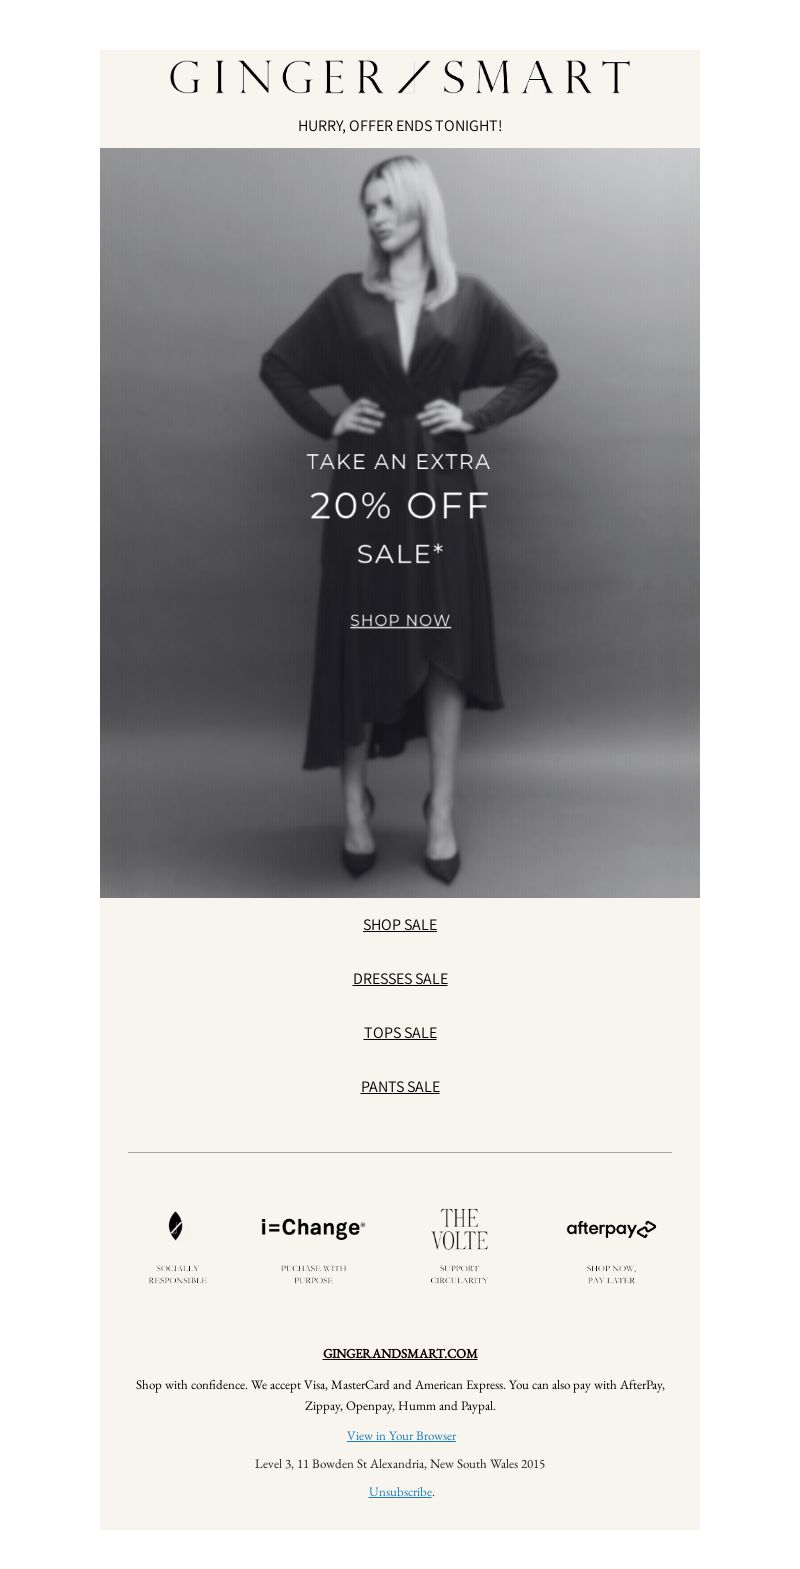This screenshot has width=800, height=1569.
Task: Click Socially Responsible caption
Action: 177,1274
